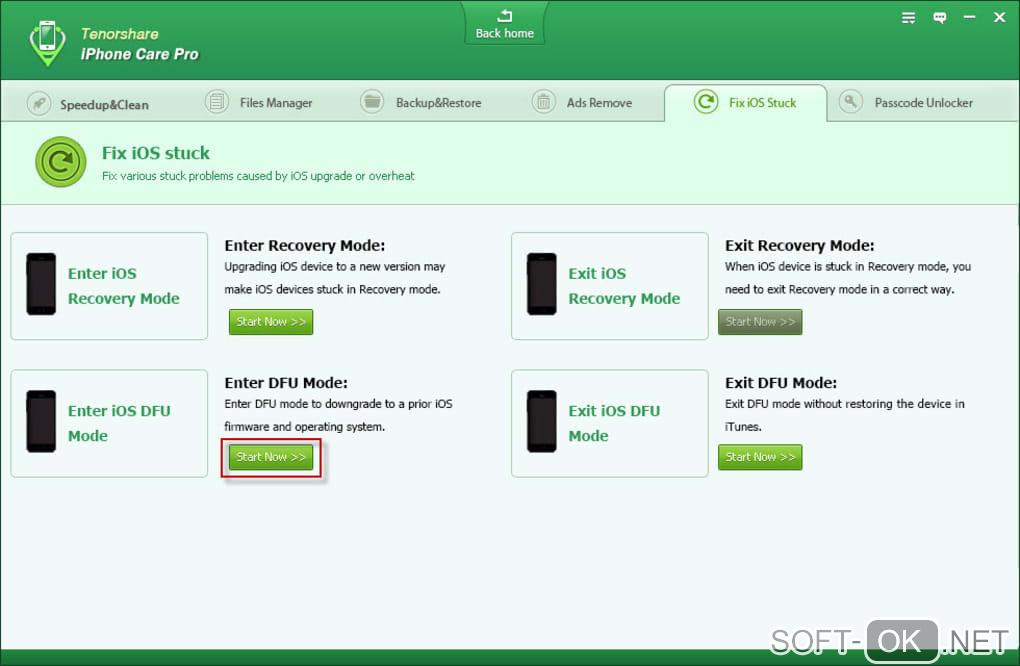Click phone image in Exit iOS DFU Mode card
Viewport: 1020px width, 666px height.
pyautogui.click(x=542, y=421)
